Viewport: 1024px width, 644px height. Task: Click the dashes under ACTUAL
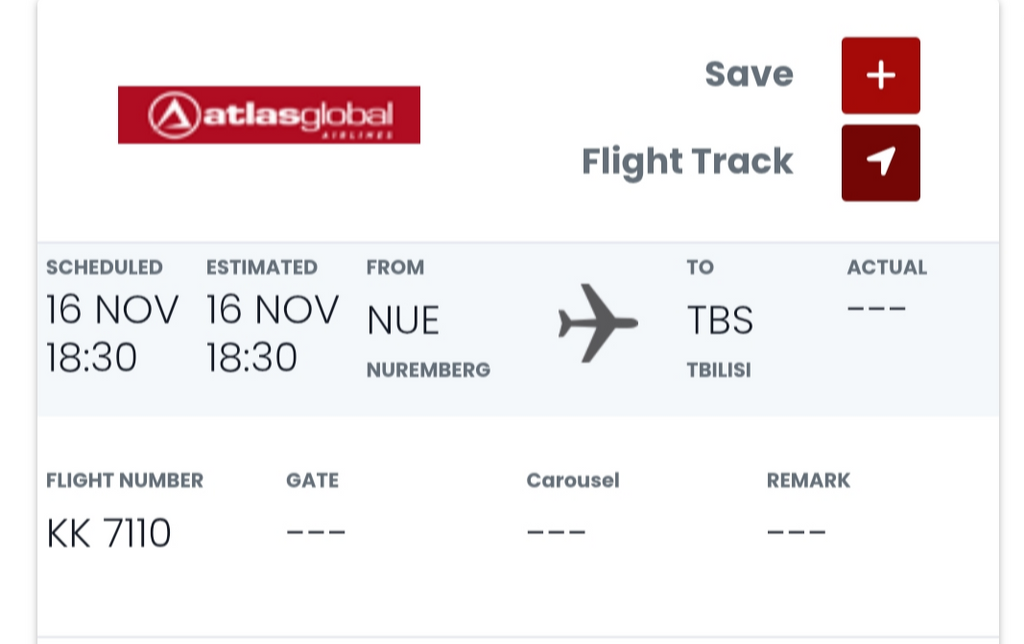point(876,309)
